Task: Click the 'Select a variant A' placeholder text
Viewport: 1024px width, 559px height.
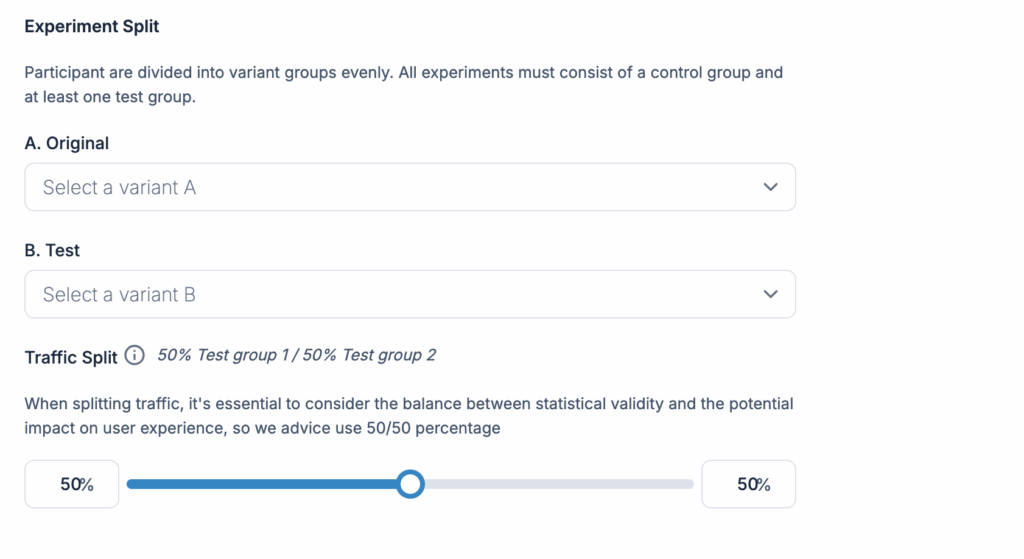Action: click(x=119, y=187)
